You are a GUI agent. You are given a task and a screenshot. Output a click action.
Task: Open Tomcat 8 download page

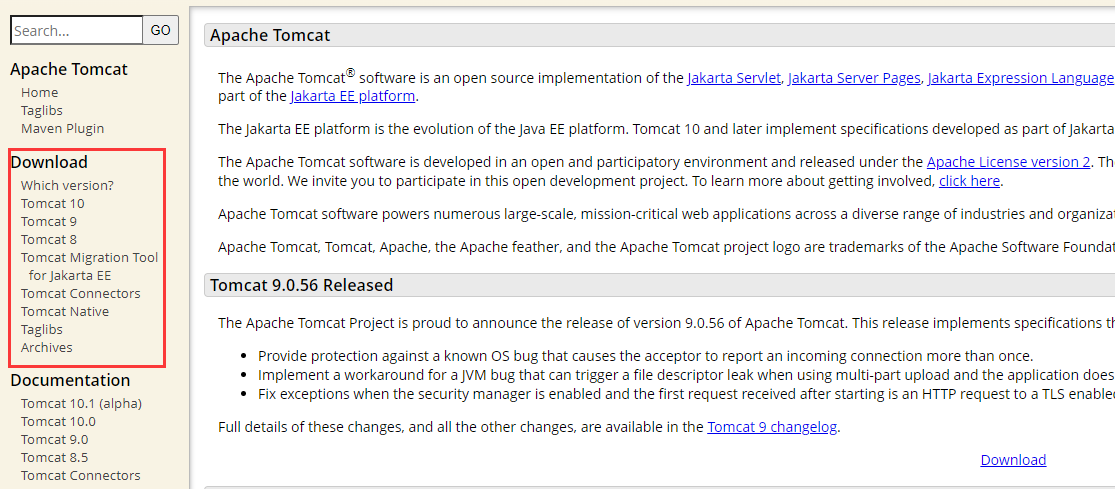[49, 240]
